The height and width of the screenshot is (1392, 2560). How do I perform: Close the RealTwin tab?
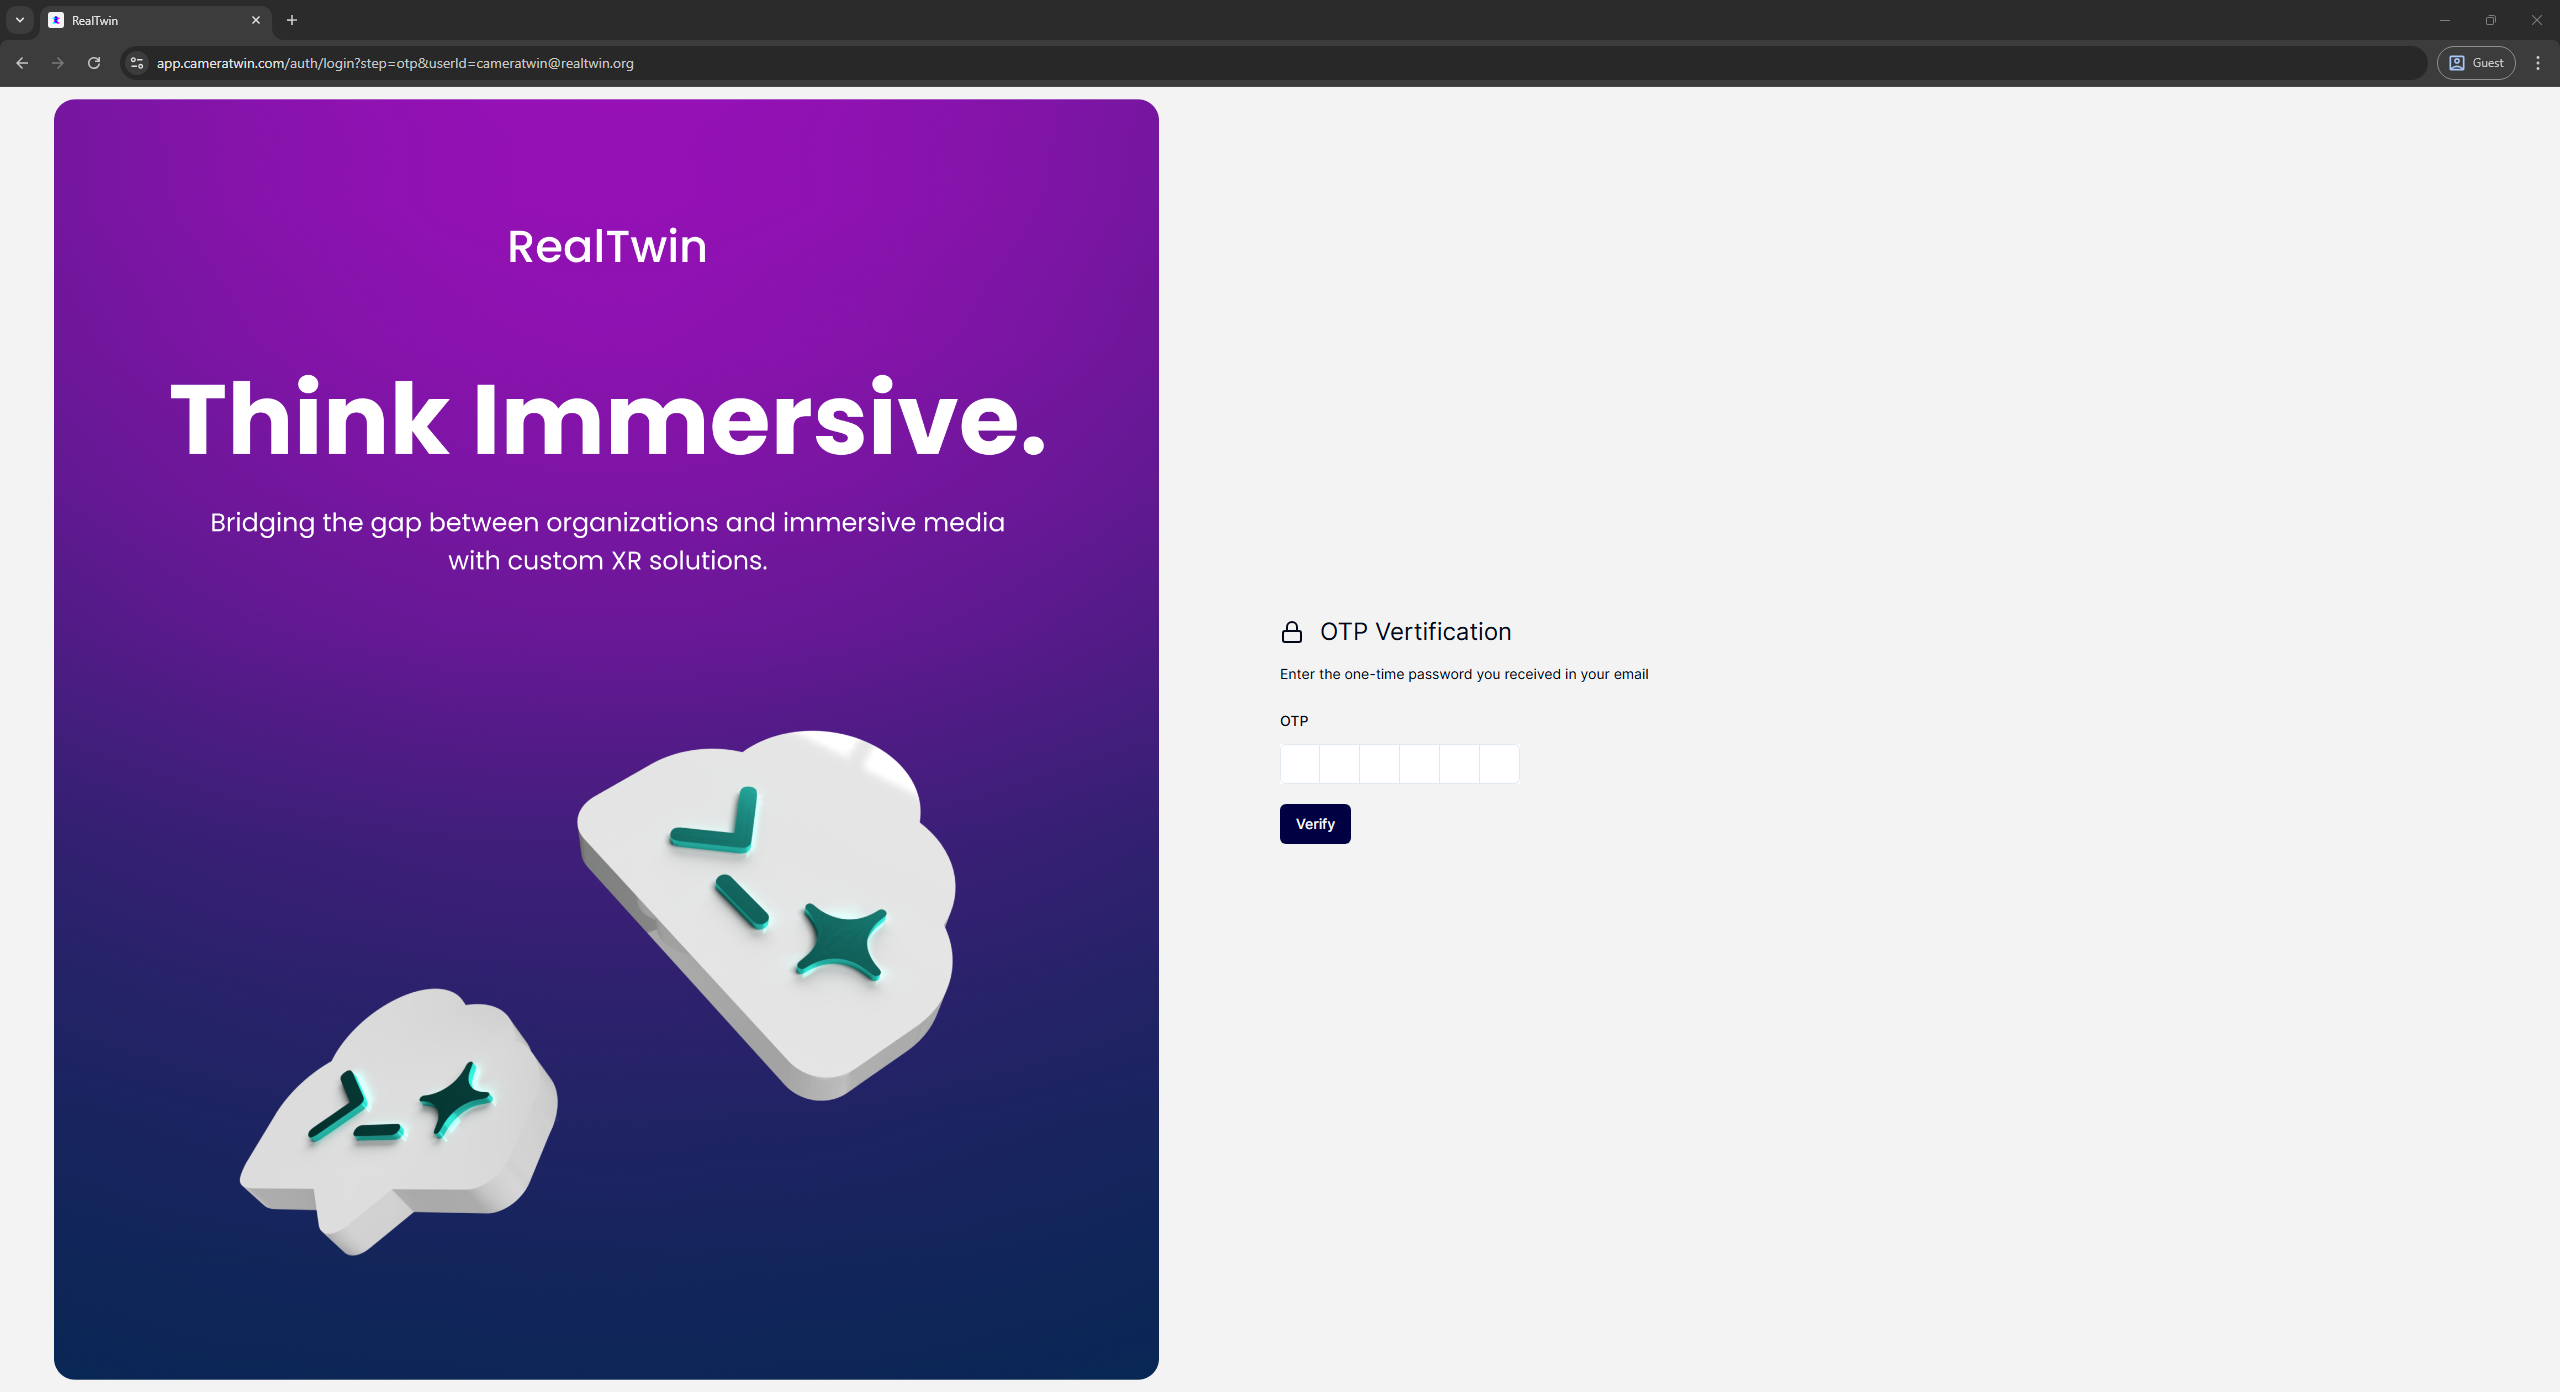(256, 20)
